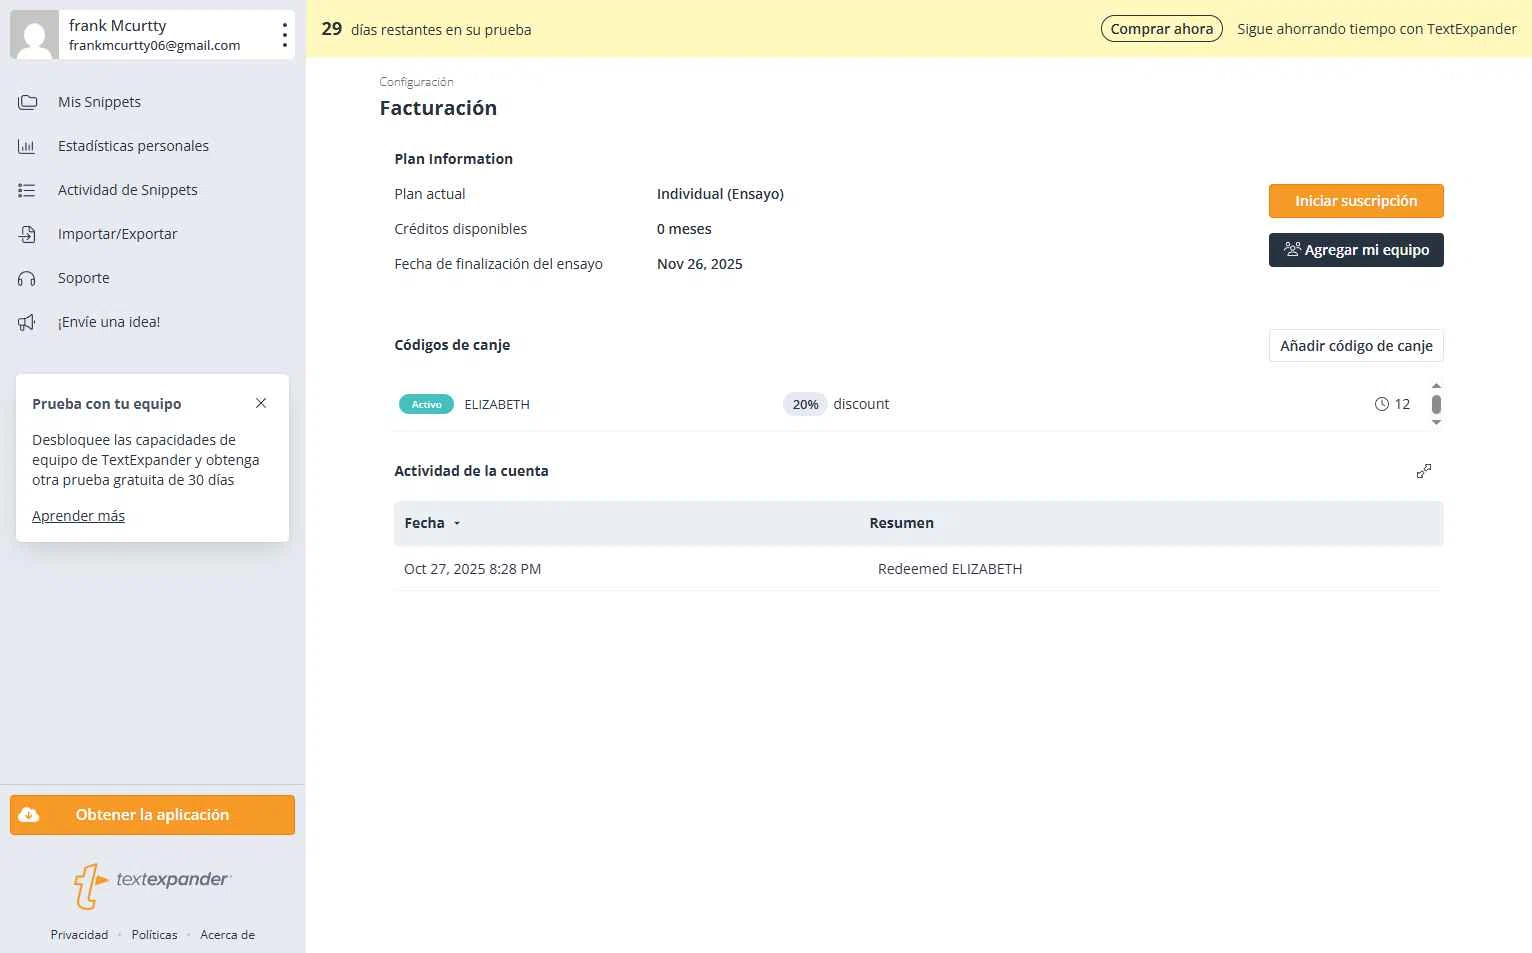Open Mis Snippets
Viewport: 1532px width, 953px height.
click(99, 102)
